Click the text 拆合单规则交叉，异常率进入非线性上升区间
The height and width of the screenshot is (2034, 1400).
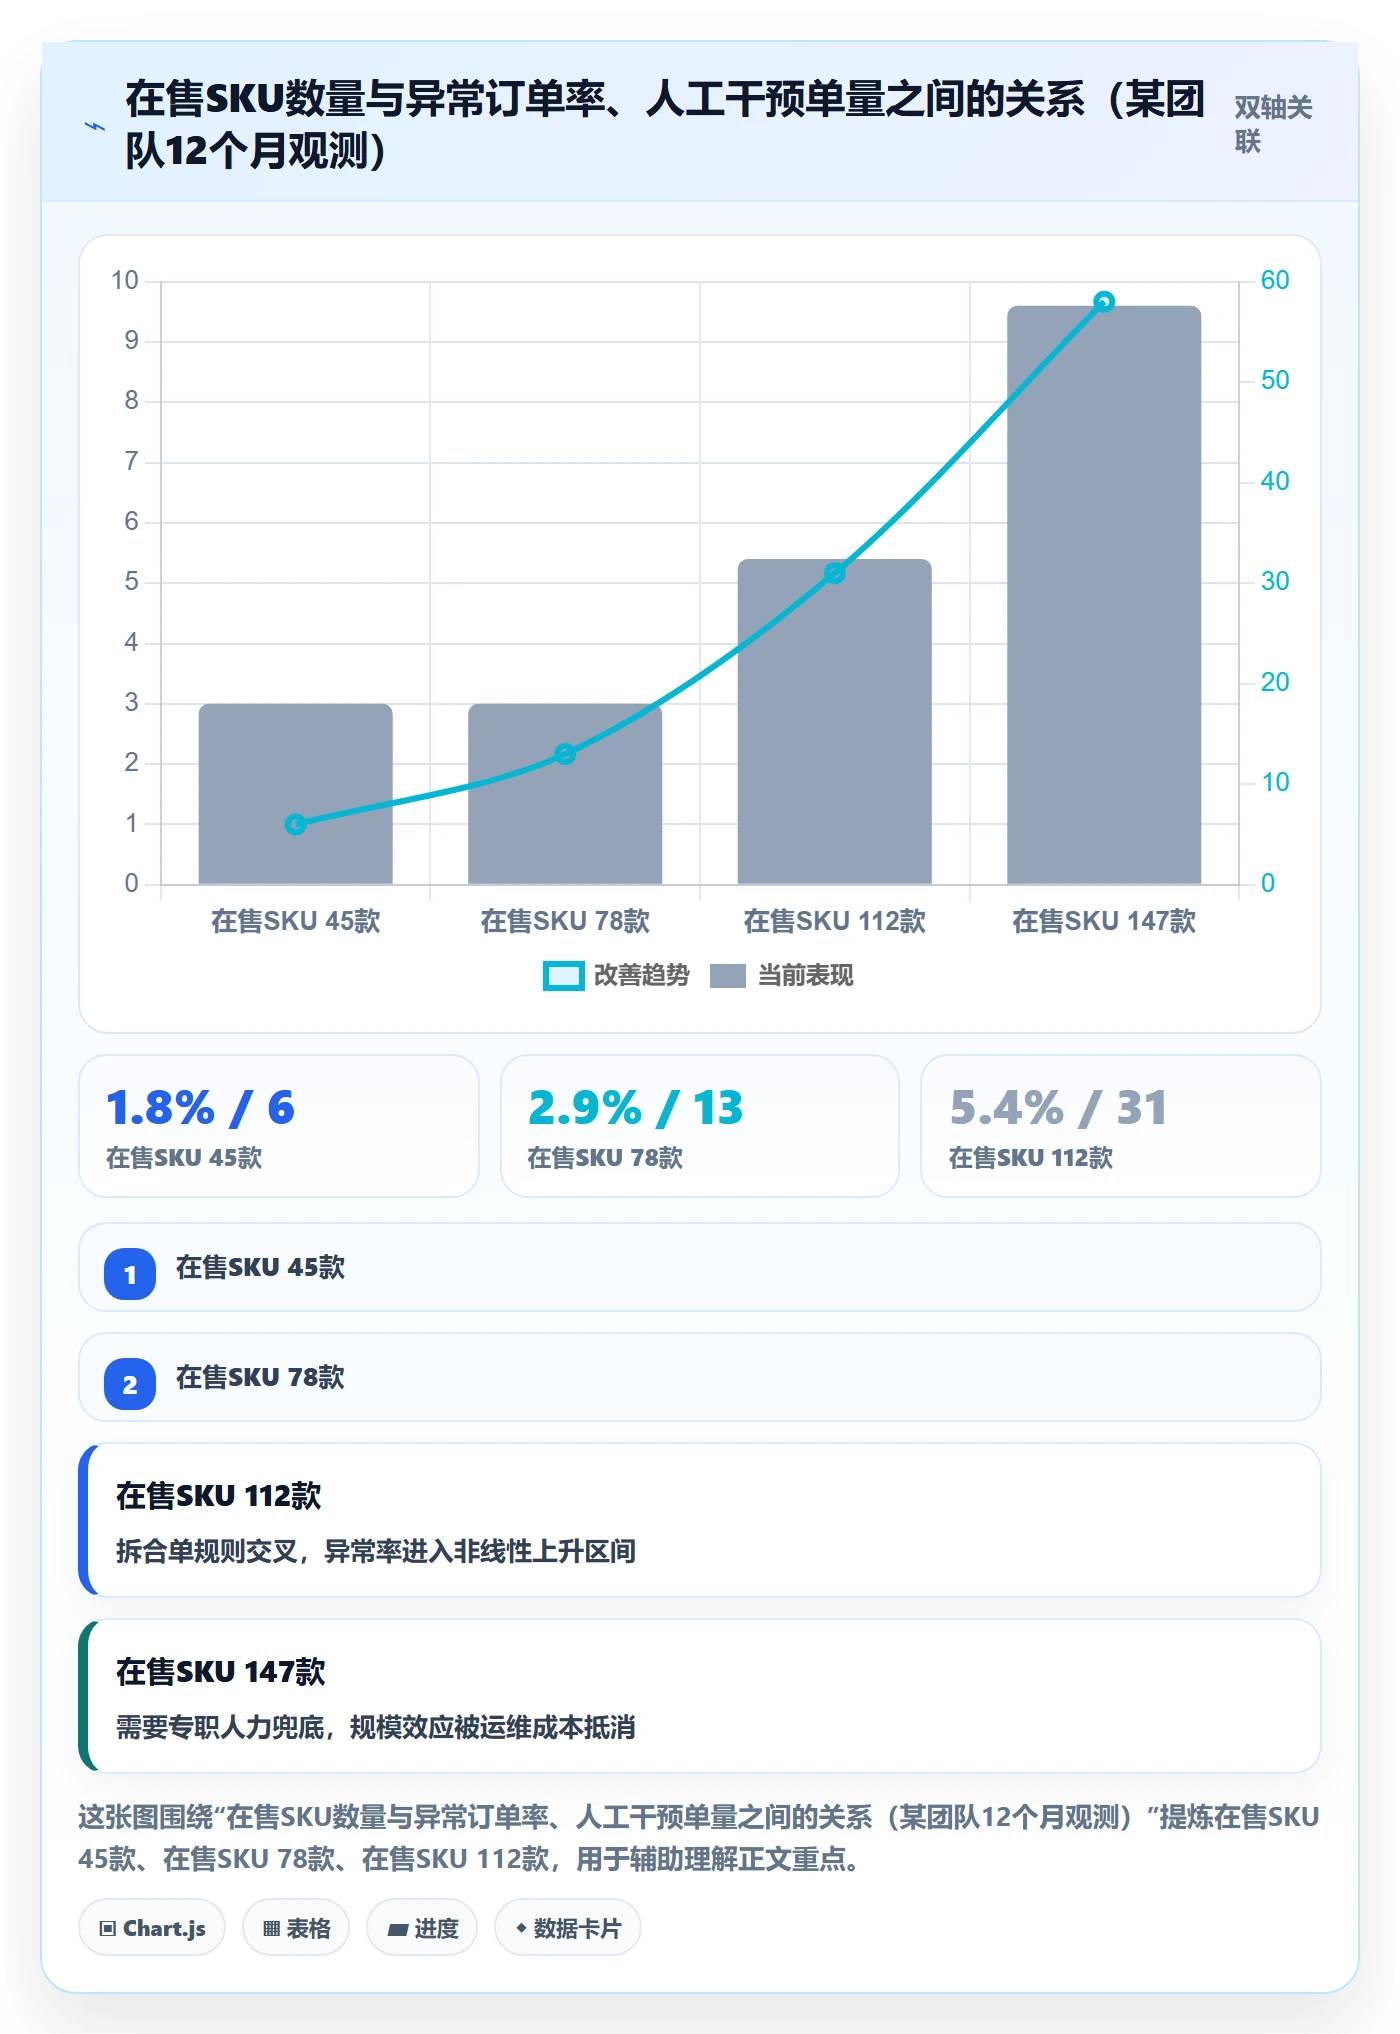pyautogui.click(x=376, y=1551)
